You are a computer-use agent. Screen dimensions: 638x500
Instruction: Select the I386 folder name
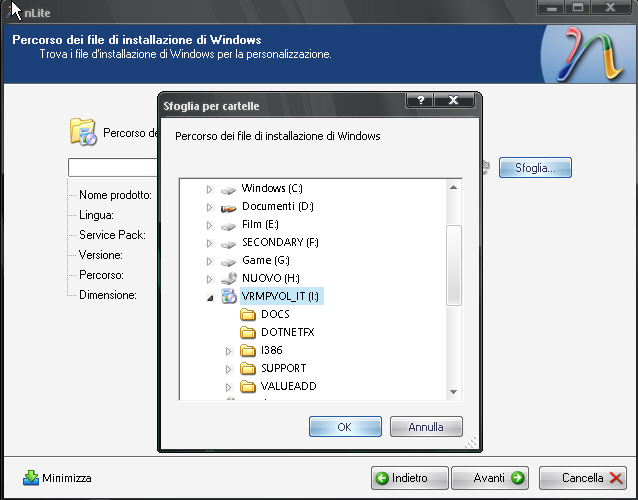point(272,350)
